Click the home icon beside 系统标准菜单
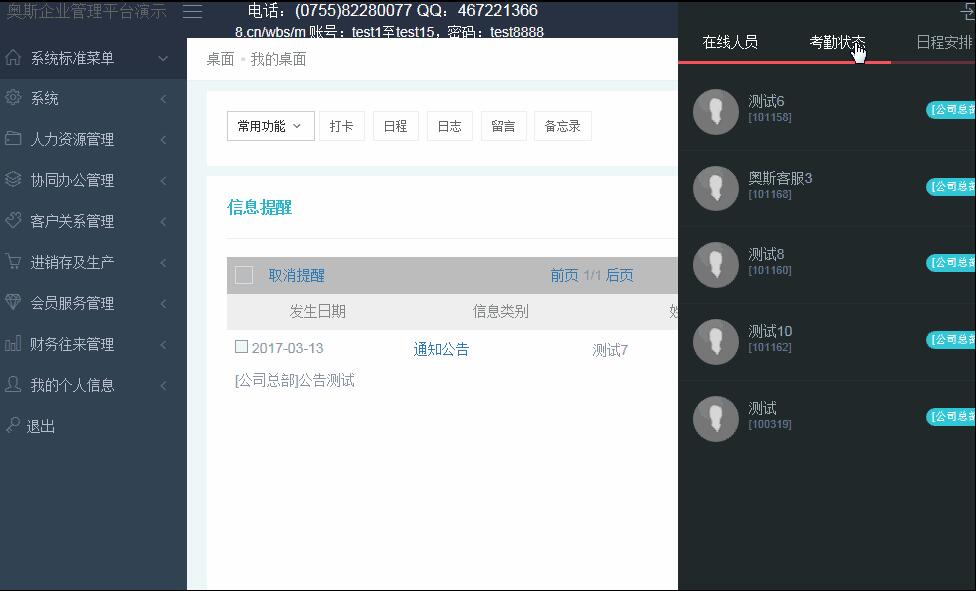This screenshot has width=976, height=591. tap(13, 57)
